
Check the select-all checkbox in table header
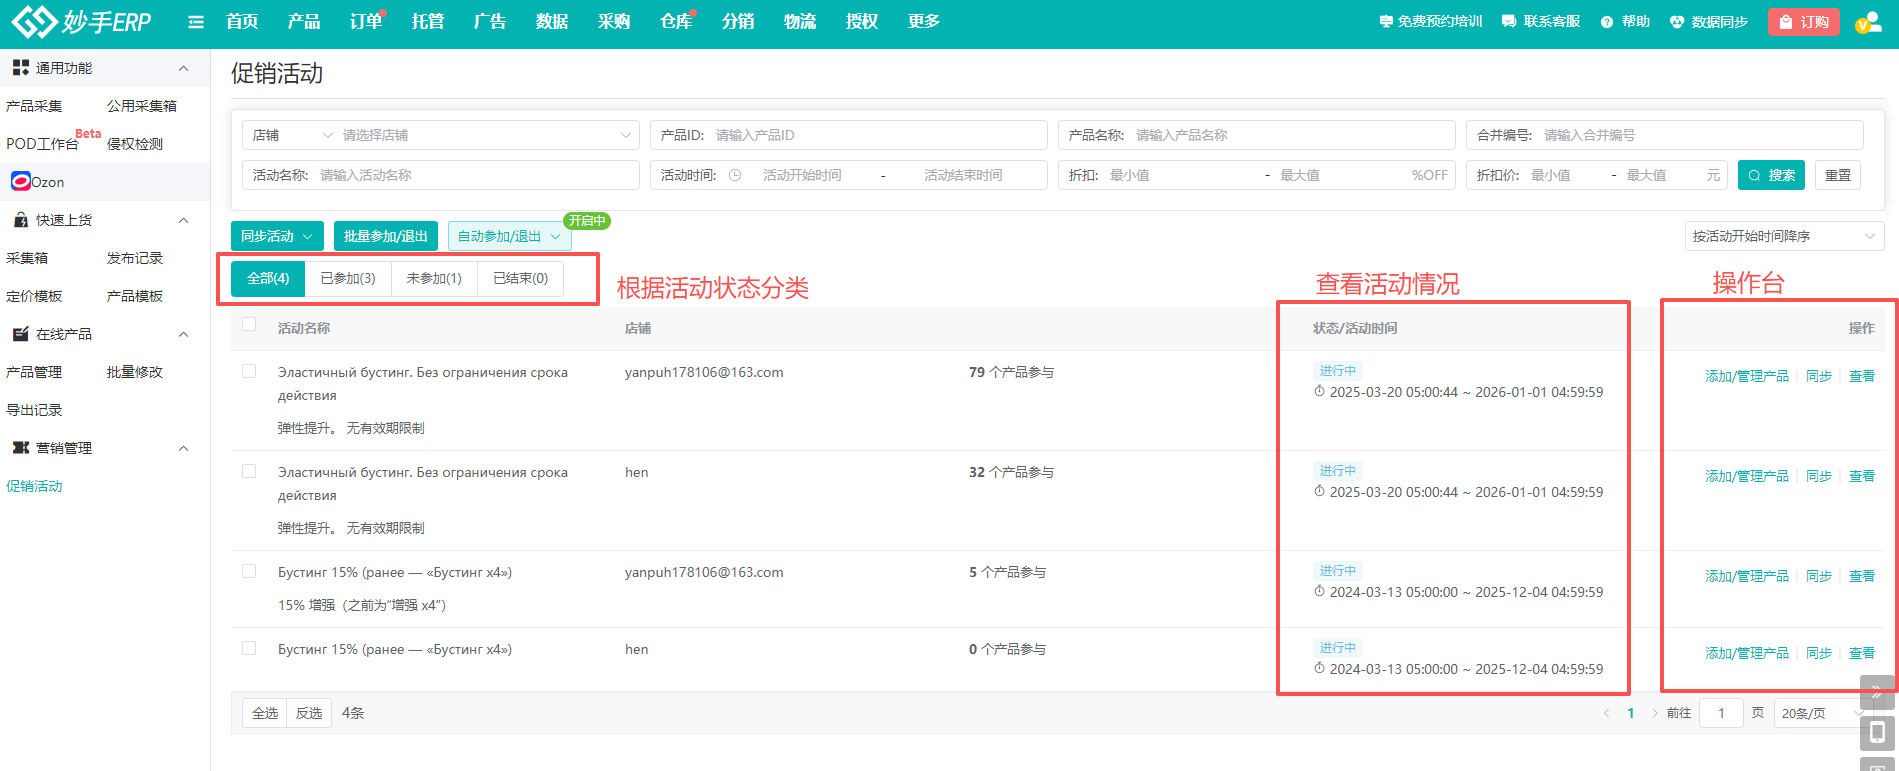(249, 324)
